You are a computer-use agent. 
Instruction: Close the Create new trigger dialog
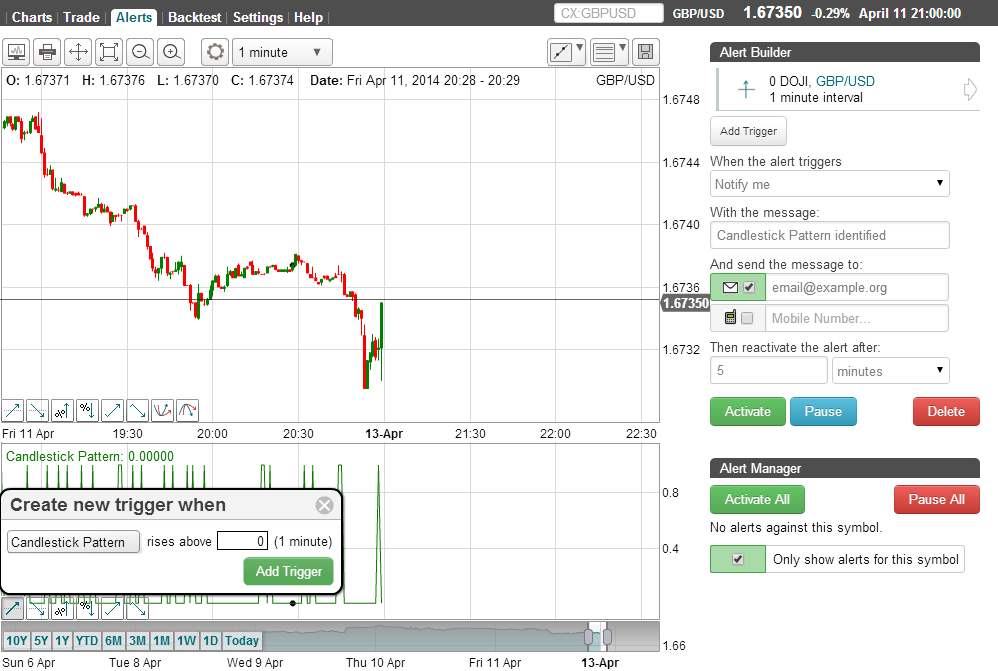click(325, 505)
